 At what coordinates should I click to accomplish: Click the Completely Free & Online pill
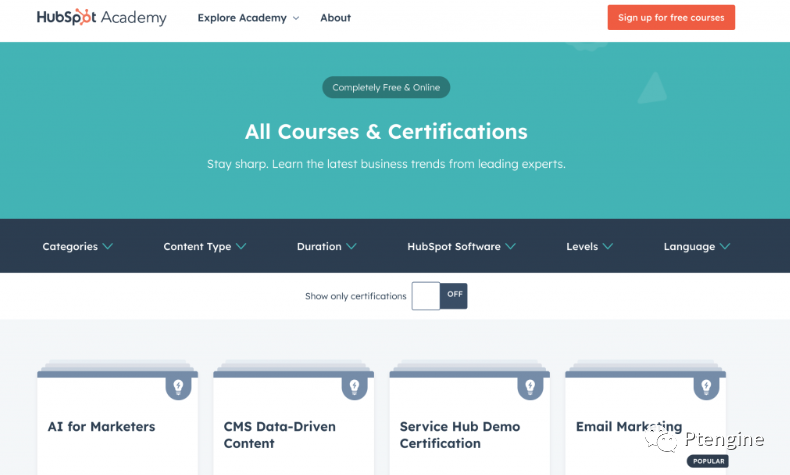386,87
